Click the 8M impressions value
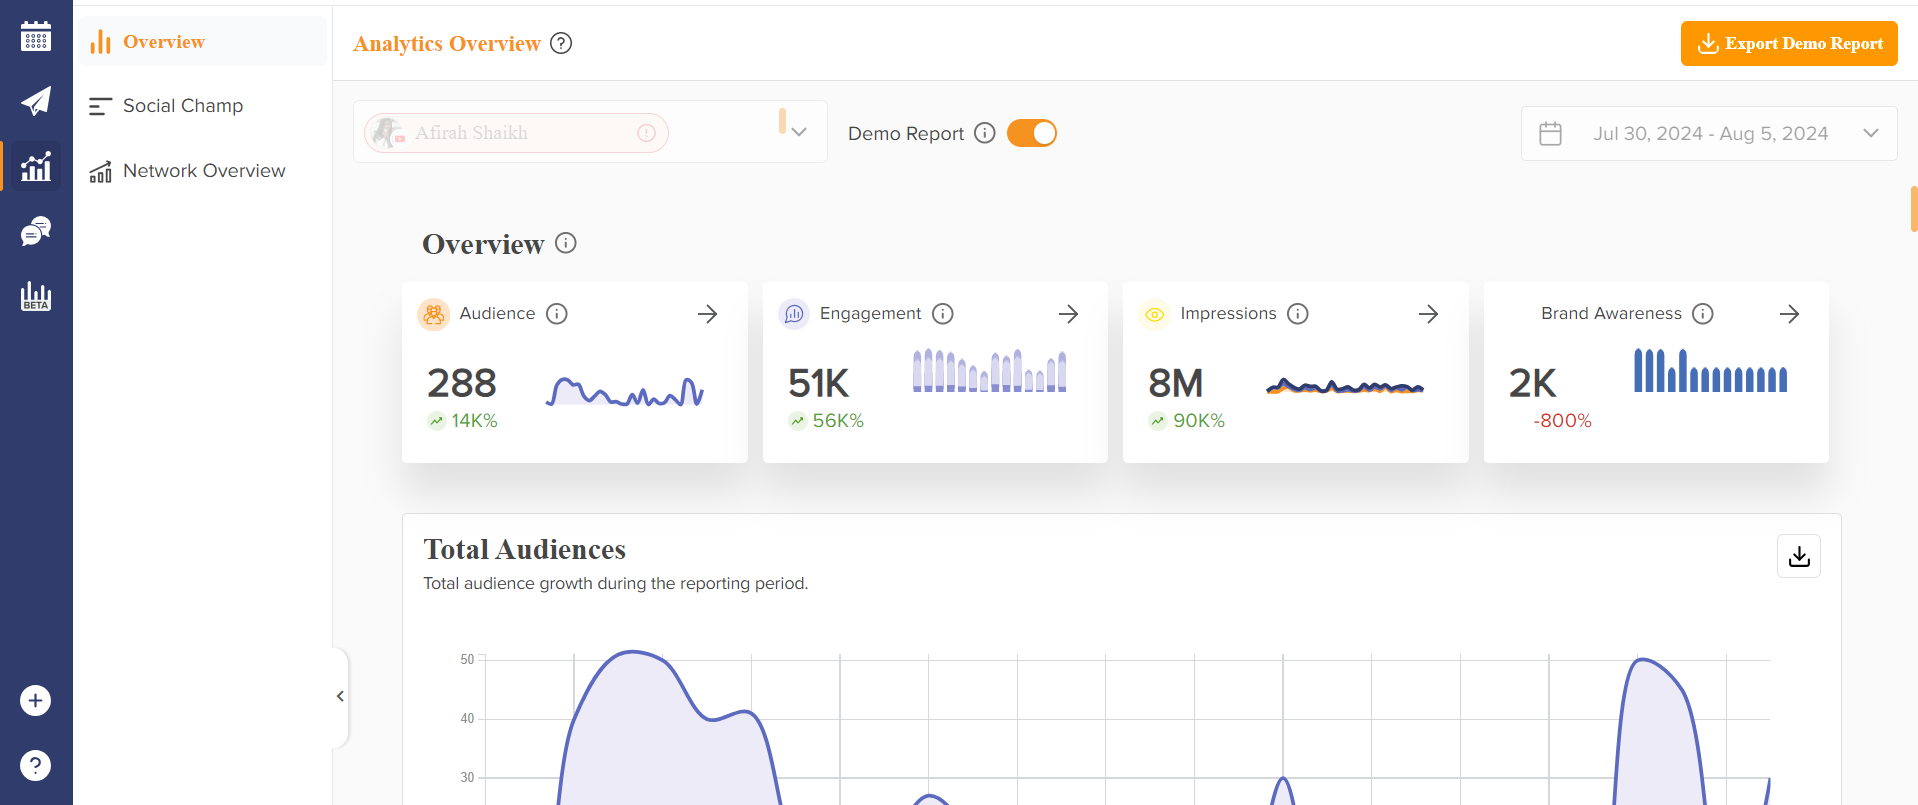This screenshot has width=1918, height=805. click(x=1176, y=383)
